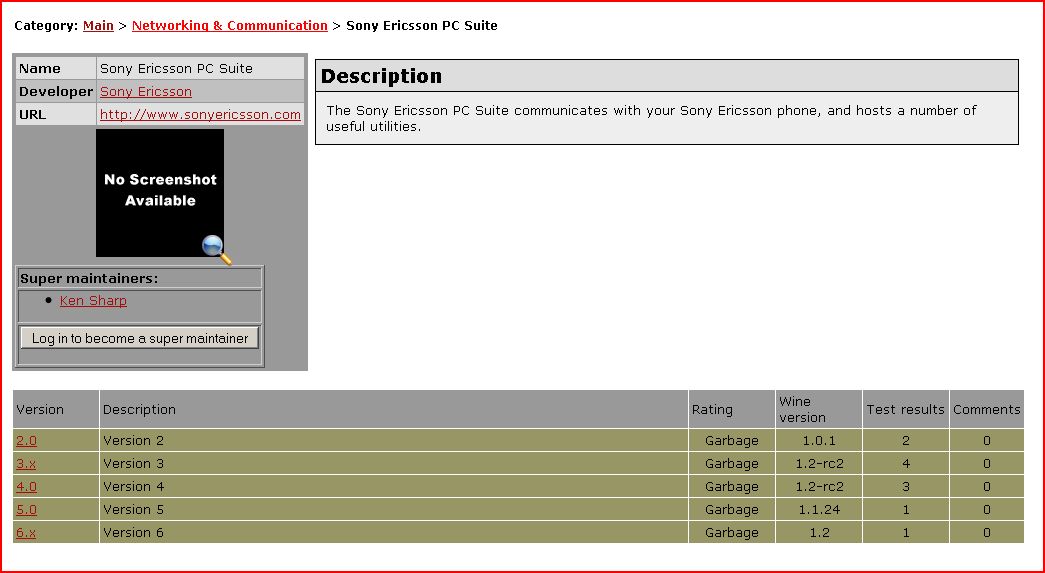Open version 3.x entry

point(26,464)
